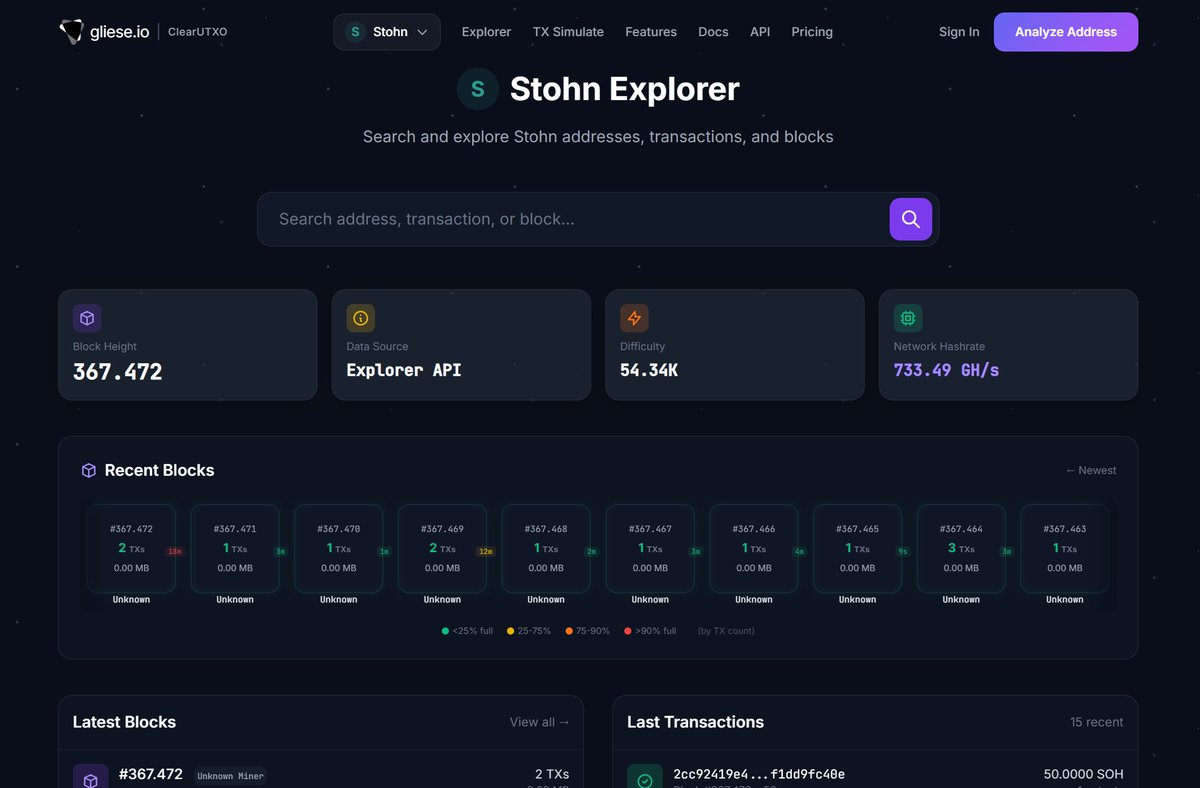Go to TX Simulate page
This screenshot has width=1200, height=788.
tap(568, 32)
